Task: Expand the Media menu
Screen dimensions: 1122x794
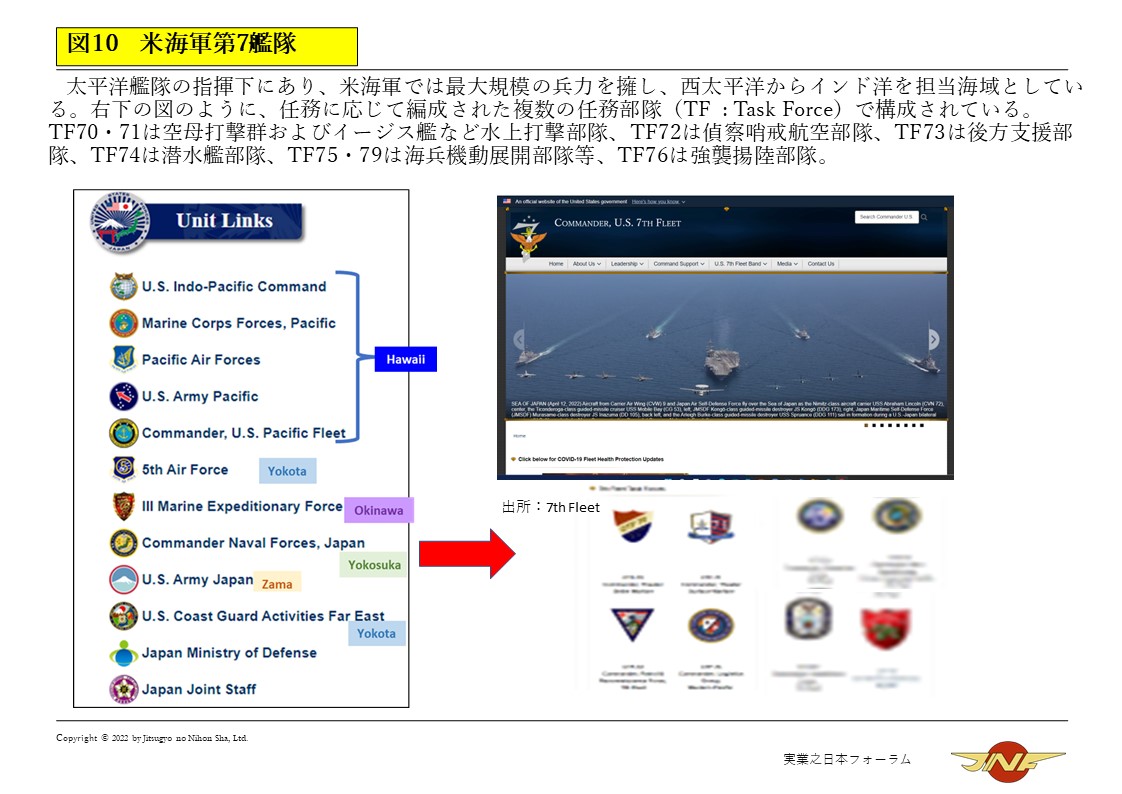Action: tap(787, 264)
